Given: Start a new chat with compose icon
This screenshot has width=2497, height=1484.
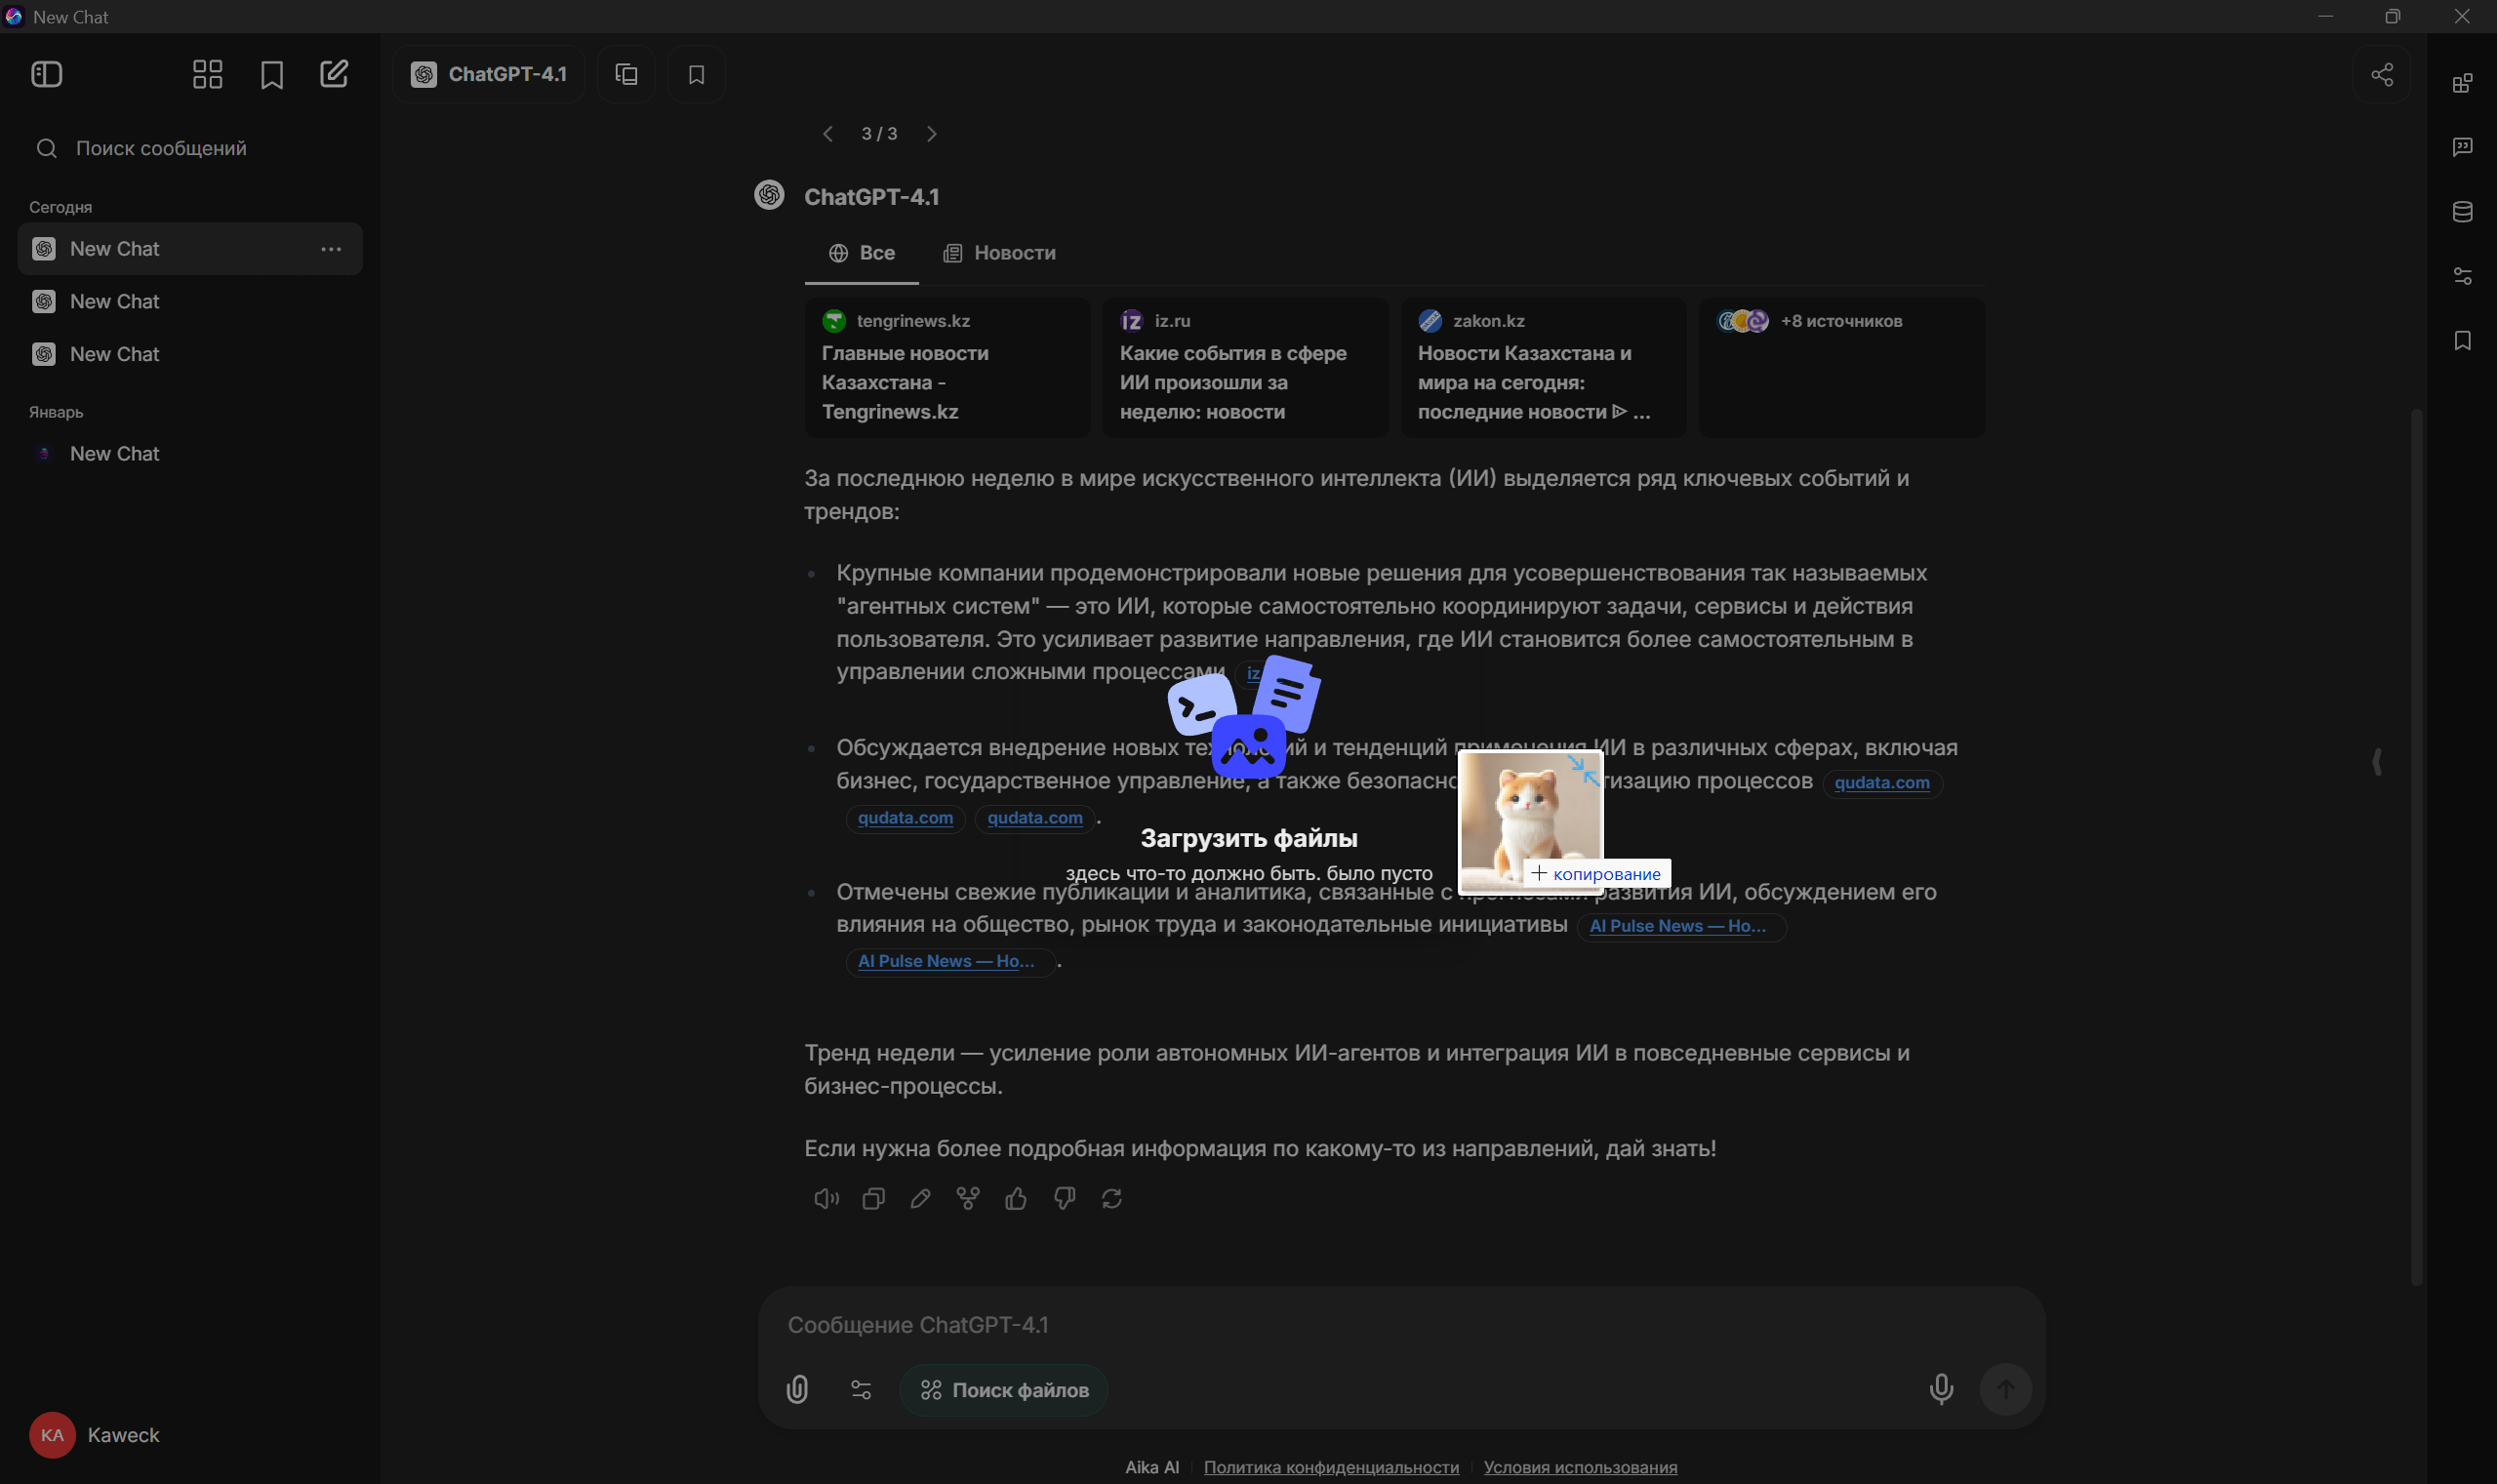Looking at the screenshot, I should [334, 74].
